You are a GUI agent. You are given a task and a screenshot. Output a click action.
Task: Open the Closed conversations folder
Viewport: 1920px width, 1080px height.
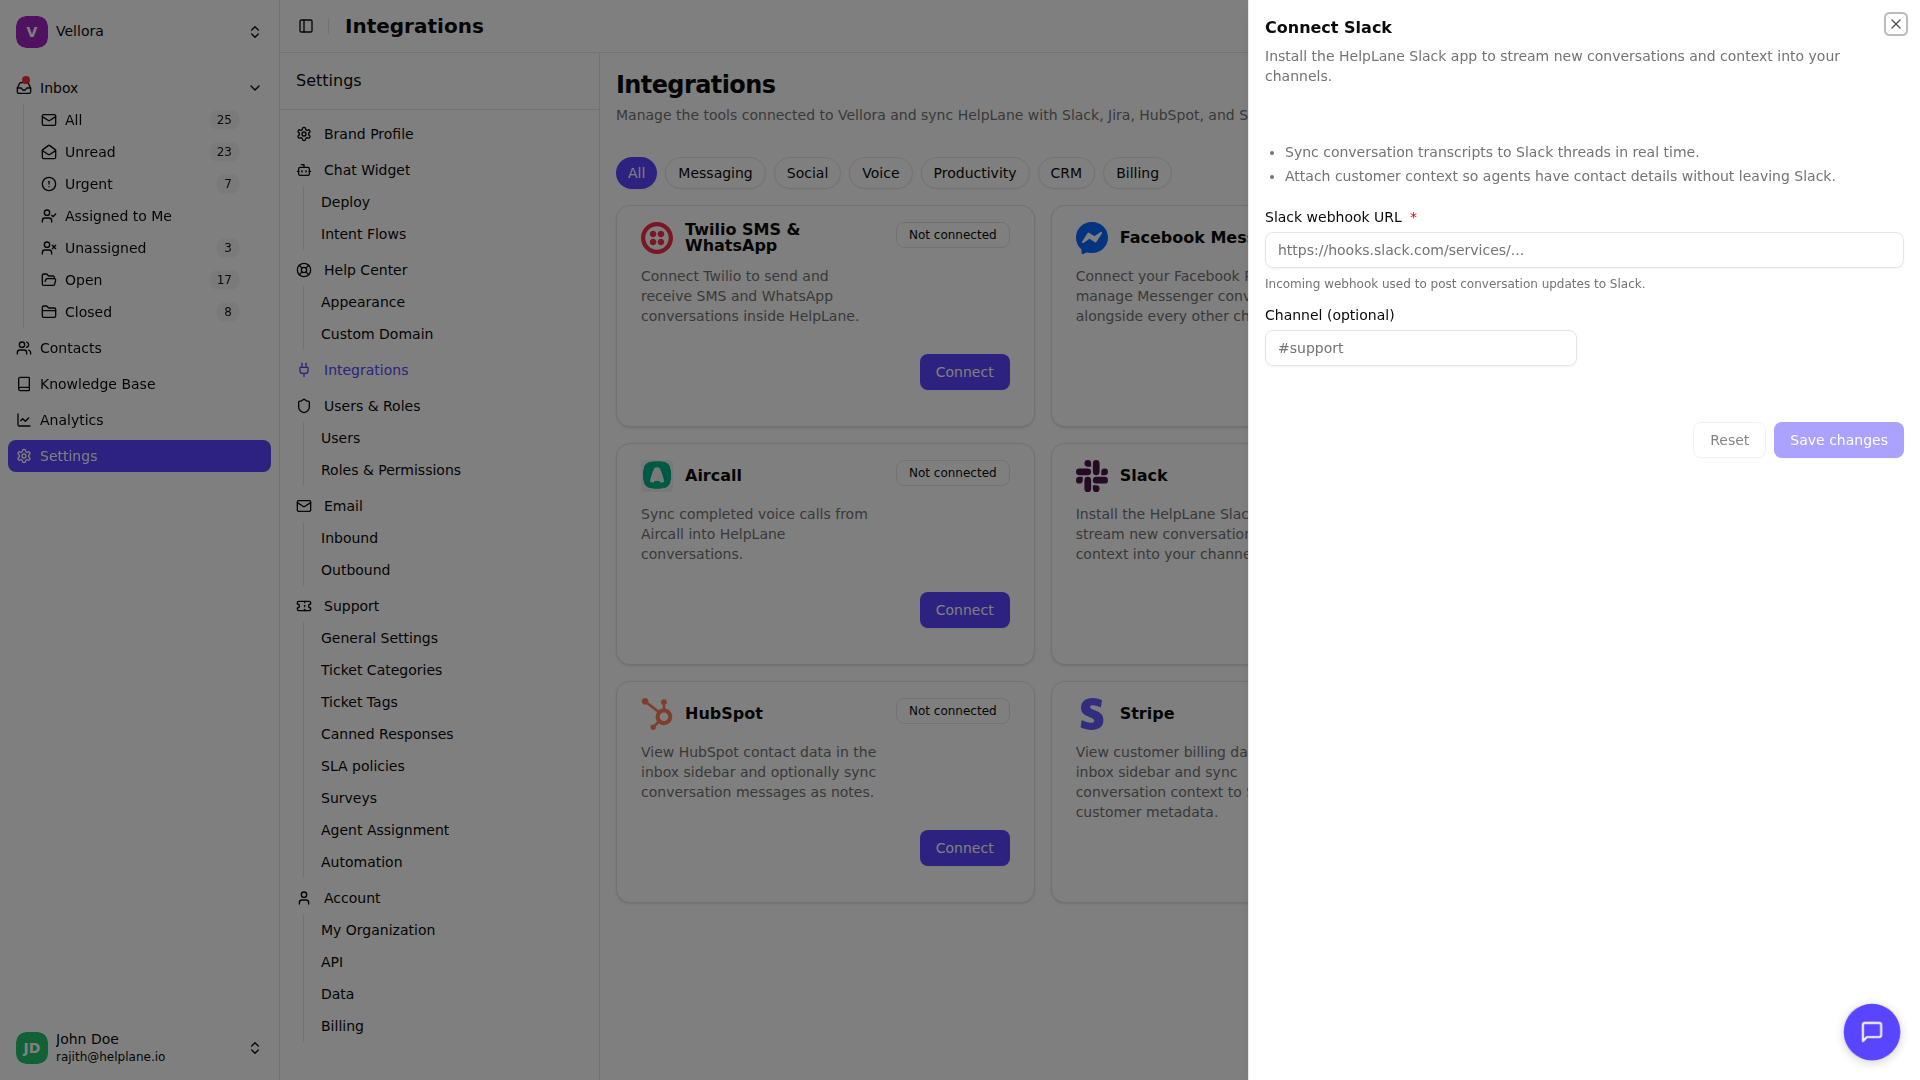[139, 312]
